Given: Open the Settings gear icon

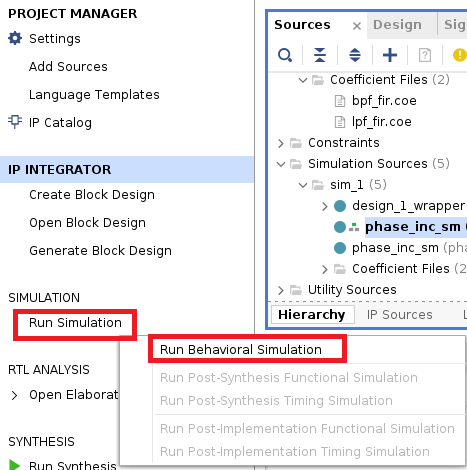Looking at the screenshot, I should [15, 38].
